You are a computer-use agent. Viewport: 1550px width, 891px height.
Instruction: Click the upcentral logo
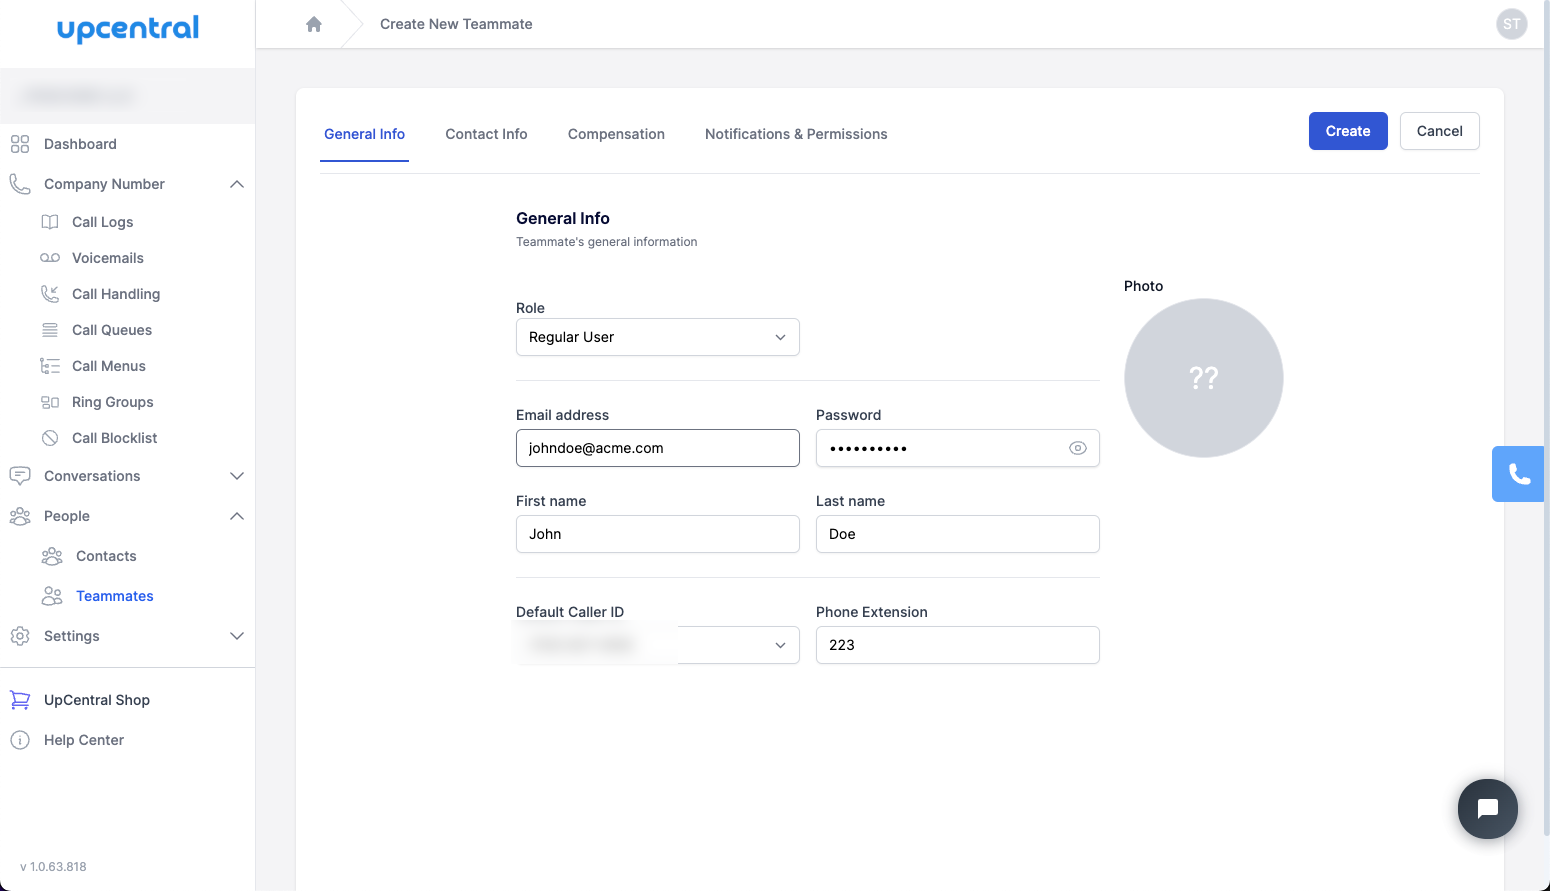click(128, 29)
